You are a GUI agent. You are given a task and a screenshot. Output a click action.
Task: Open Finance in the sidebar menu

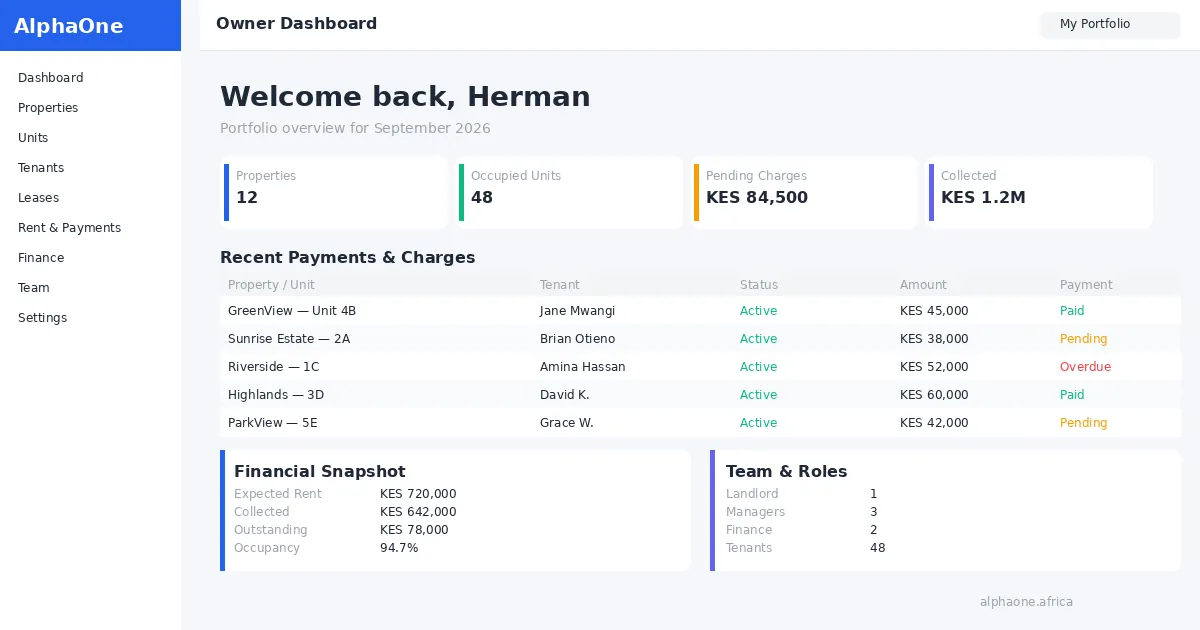[41, 258]
